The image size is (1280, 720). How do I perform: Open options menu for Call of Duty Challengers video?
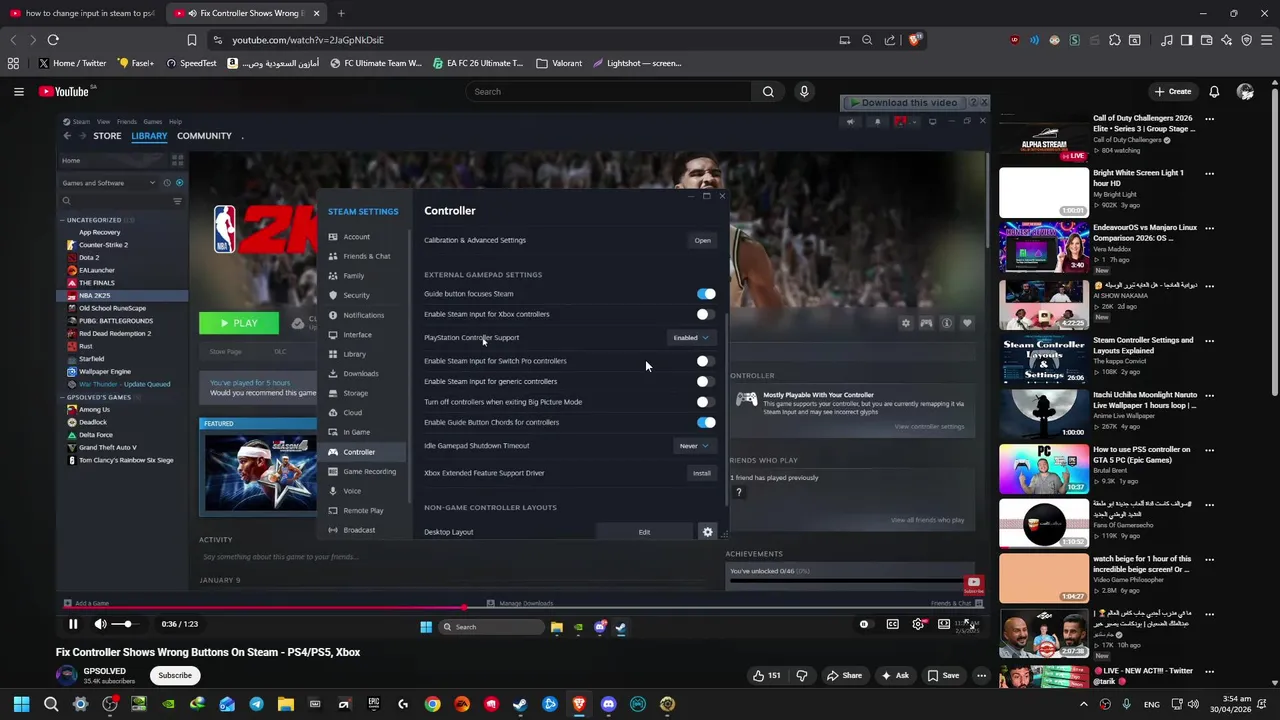[1209, 118]
